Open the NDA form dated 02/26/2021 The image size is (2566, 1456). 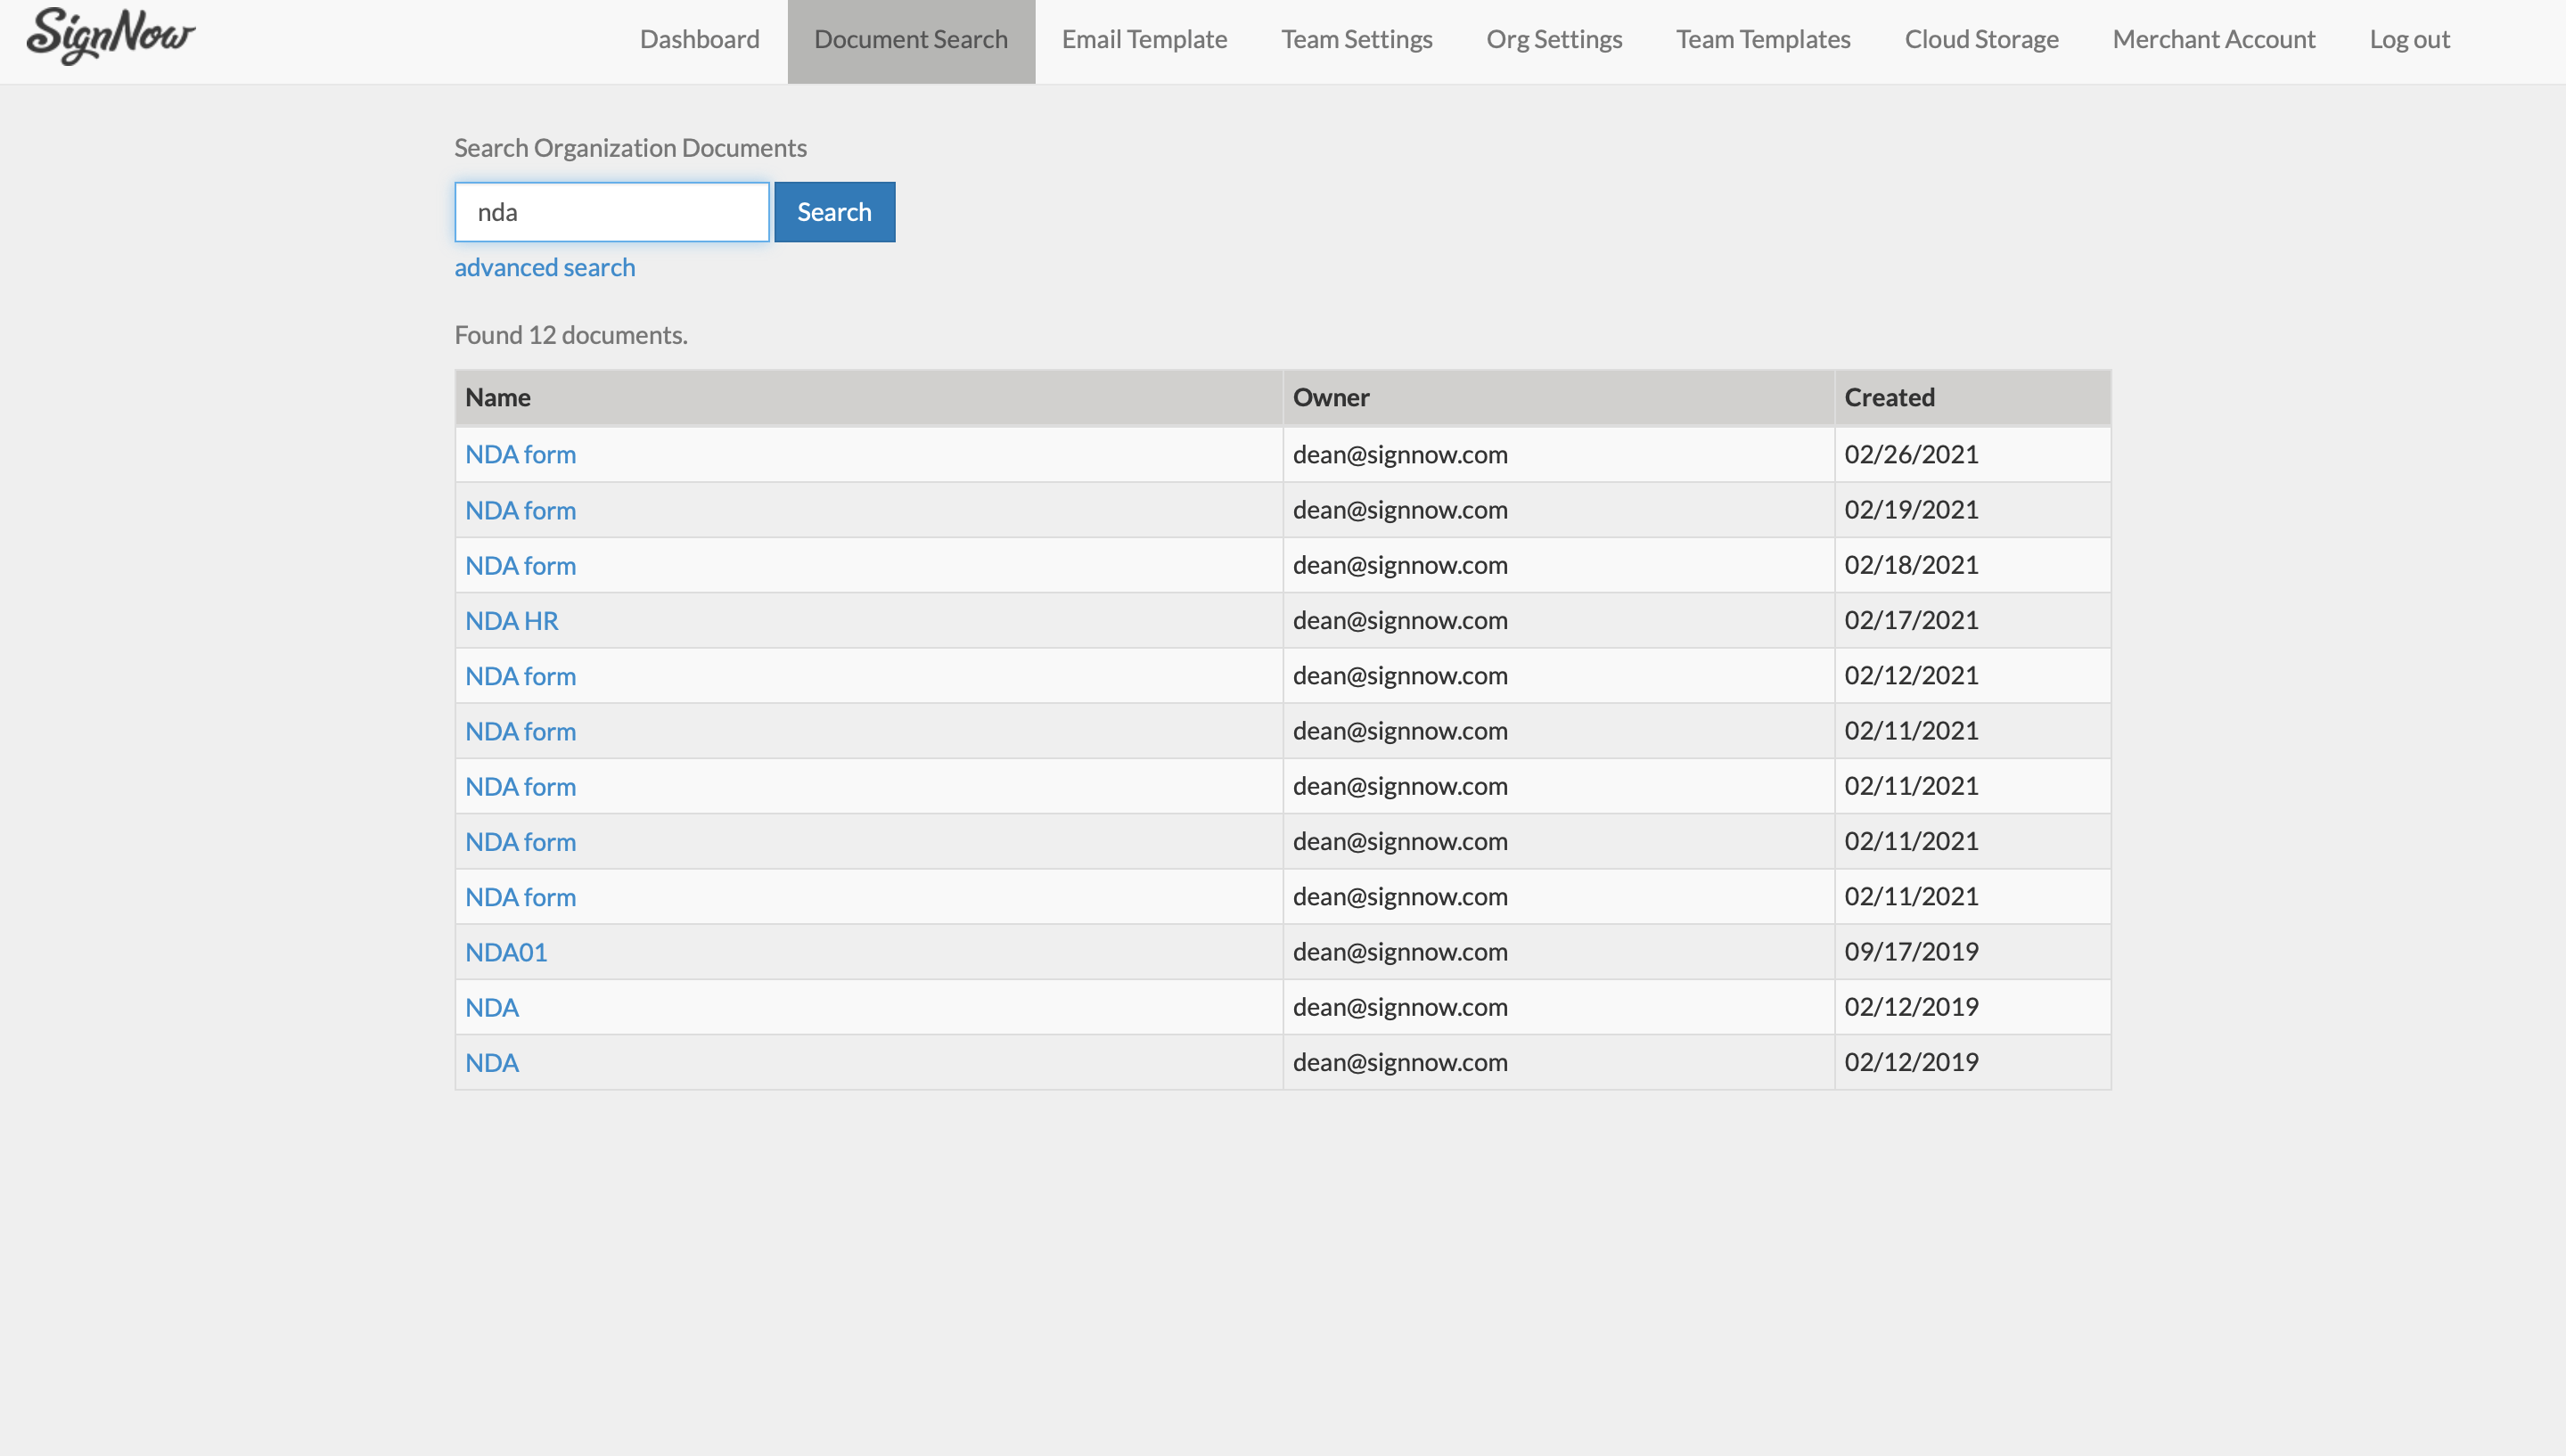520,453
